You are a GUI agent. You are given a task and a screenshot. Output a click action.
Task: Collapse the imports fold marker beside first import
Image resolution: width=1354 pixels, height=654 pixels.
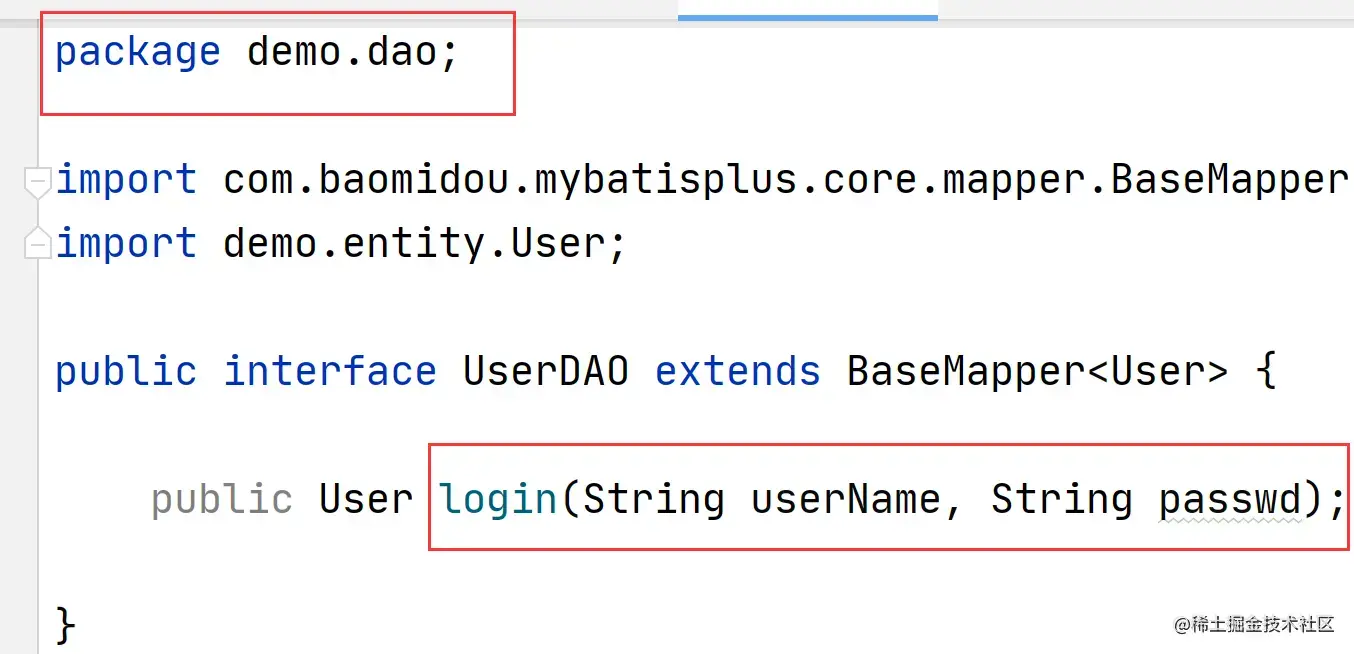point(38,184)
